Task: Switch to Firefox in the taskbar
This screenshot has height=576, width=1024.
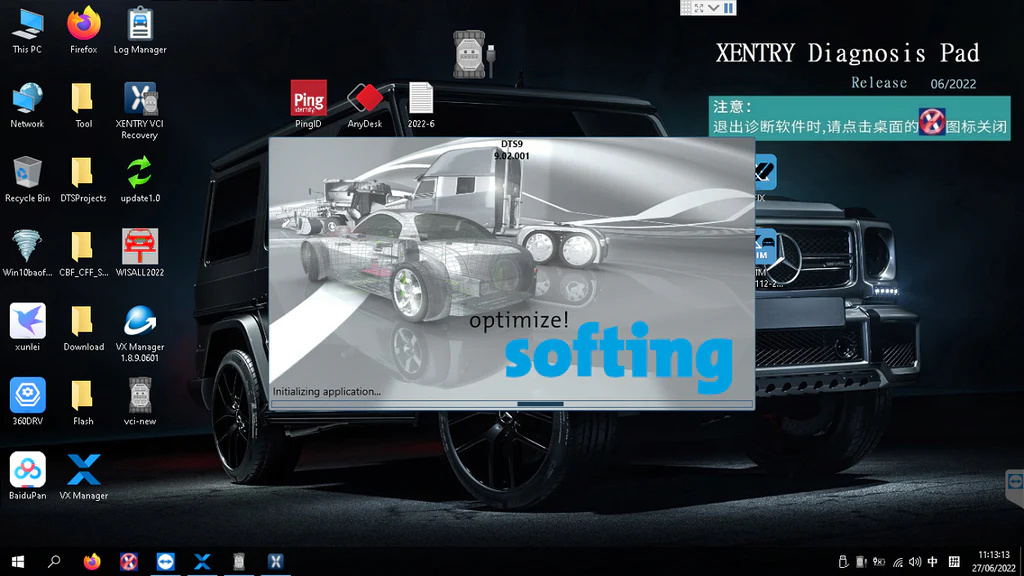Action: (92, 562)
